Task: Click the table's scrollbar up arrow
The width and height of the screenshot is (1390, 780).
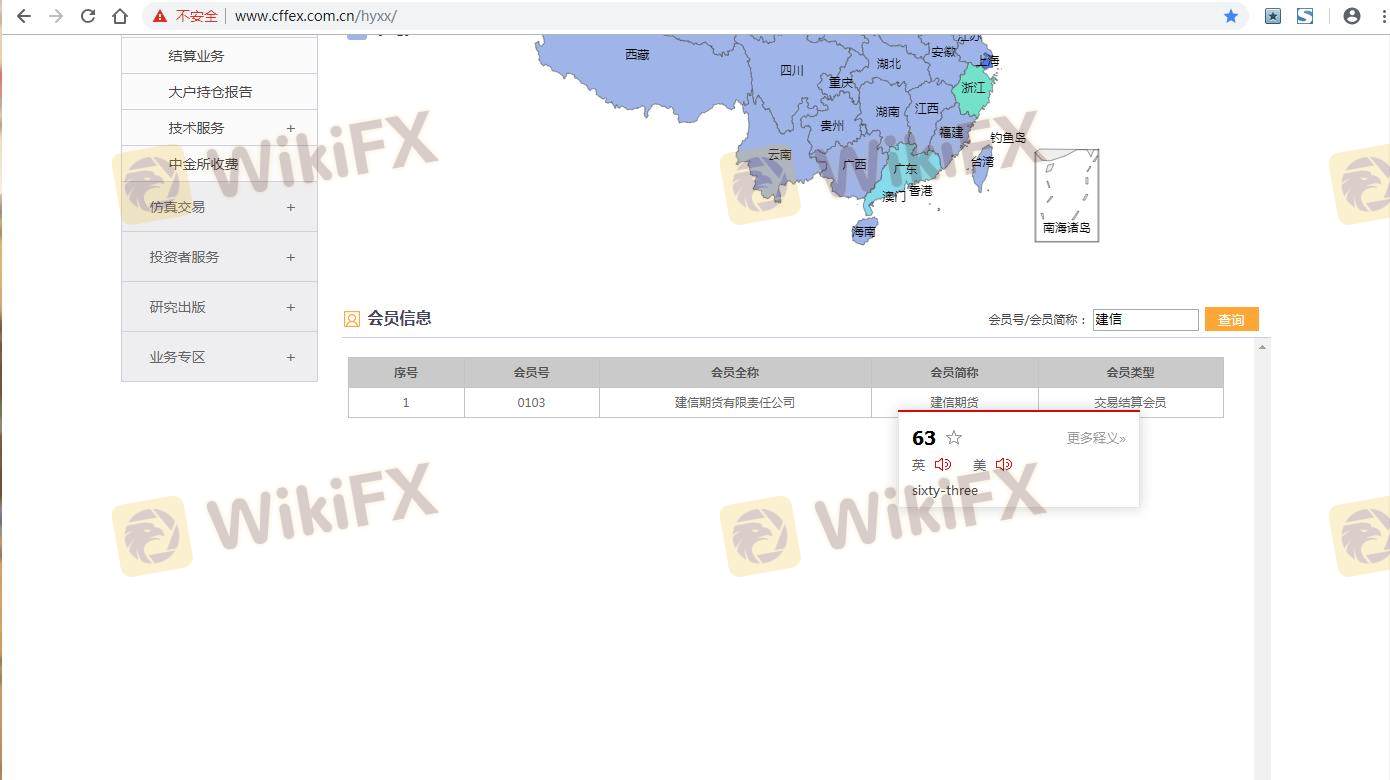Action: (x=1262, y=347)
